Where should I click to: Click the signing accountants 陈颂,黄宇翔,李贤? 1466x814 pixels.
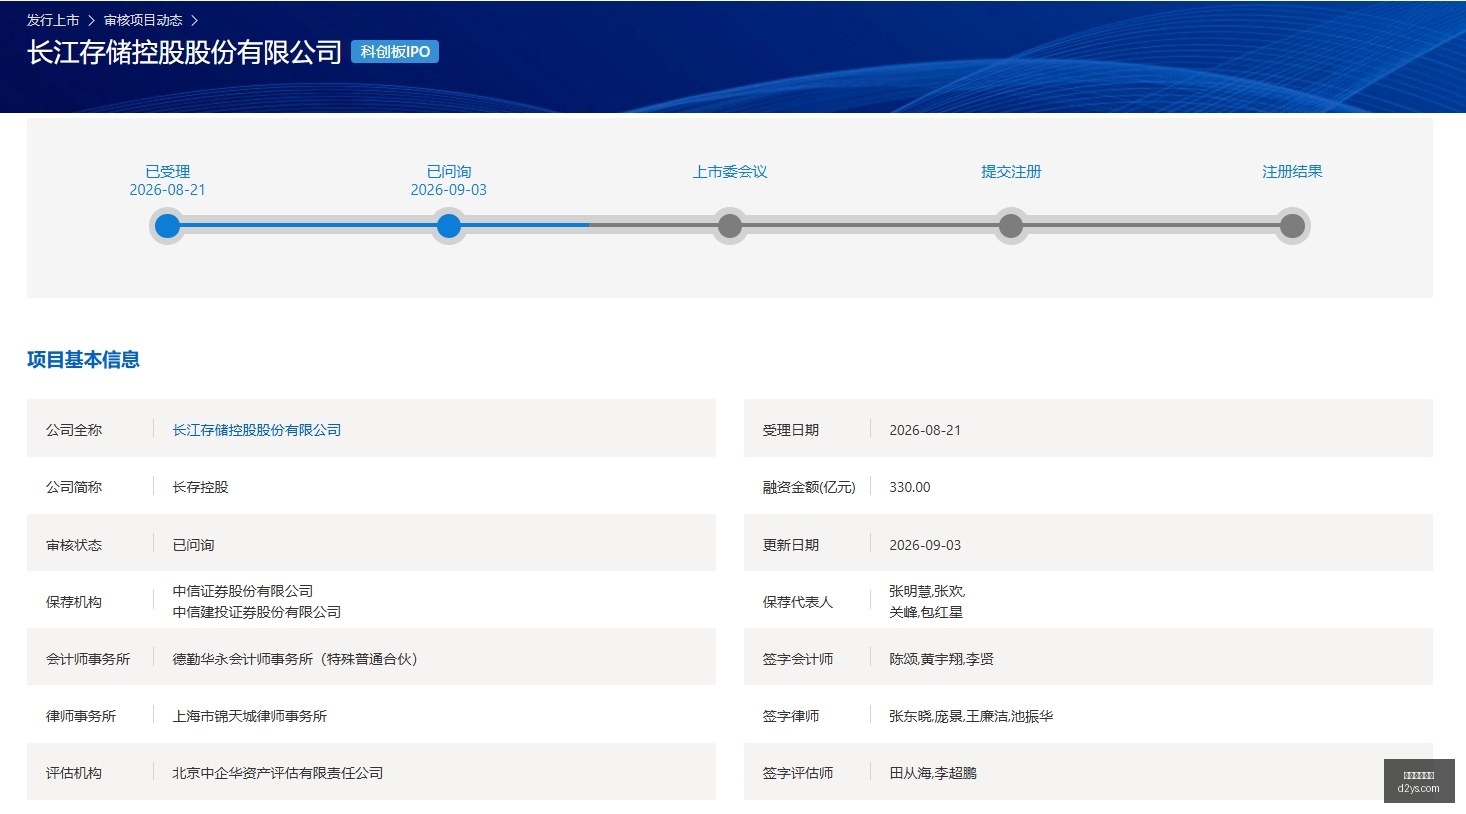[x=941, y=659]
